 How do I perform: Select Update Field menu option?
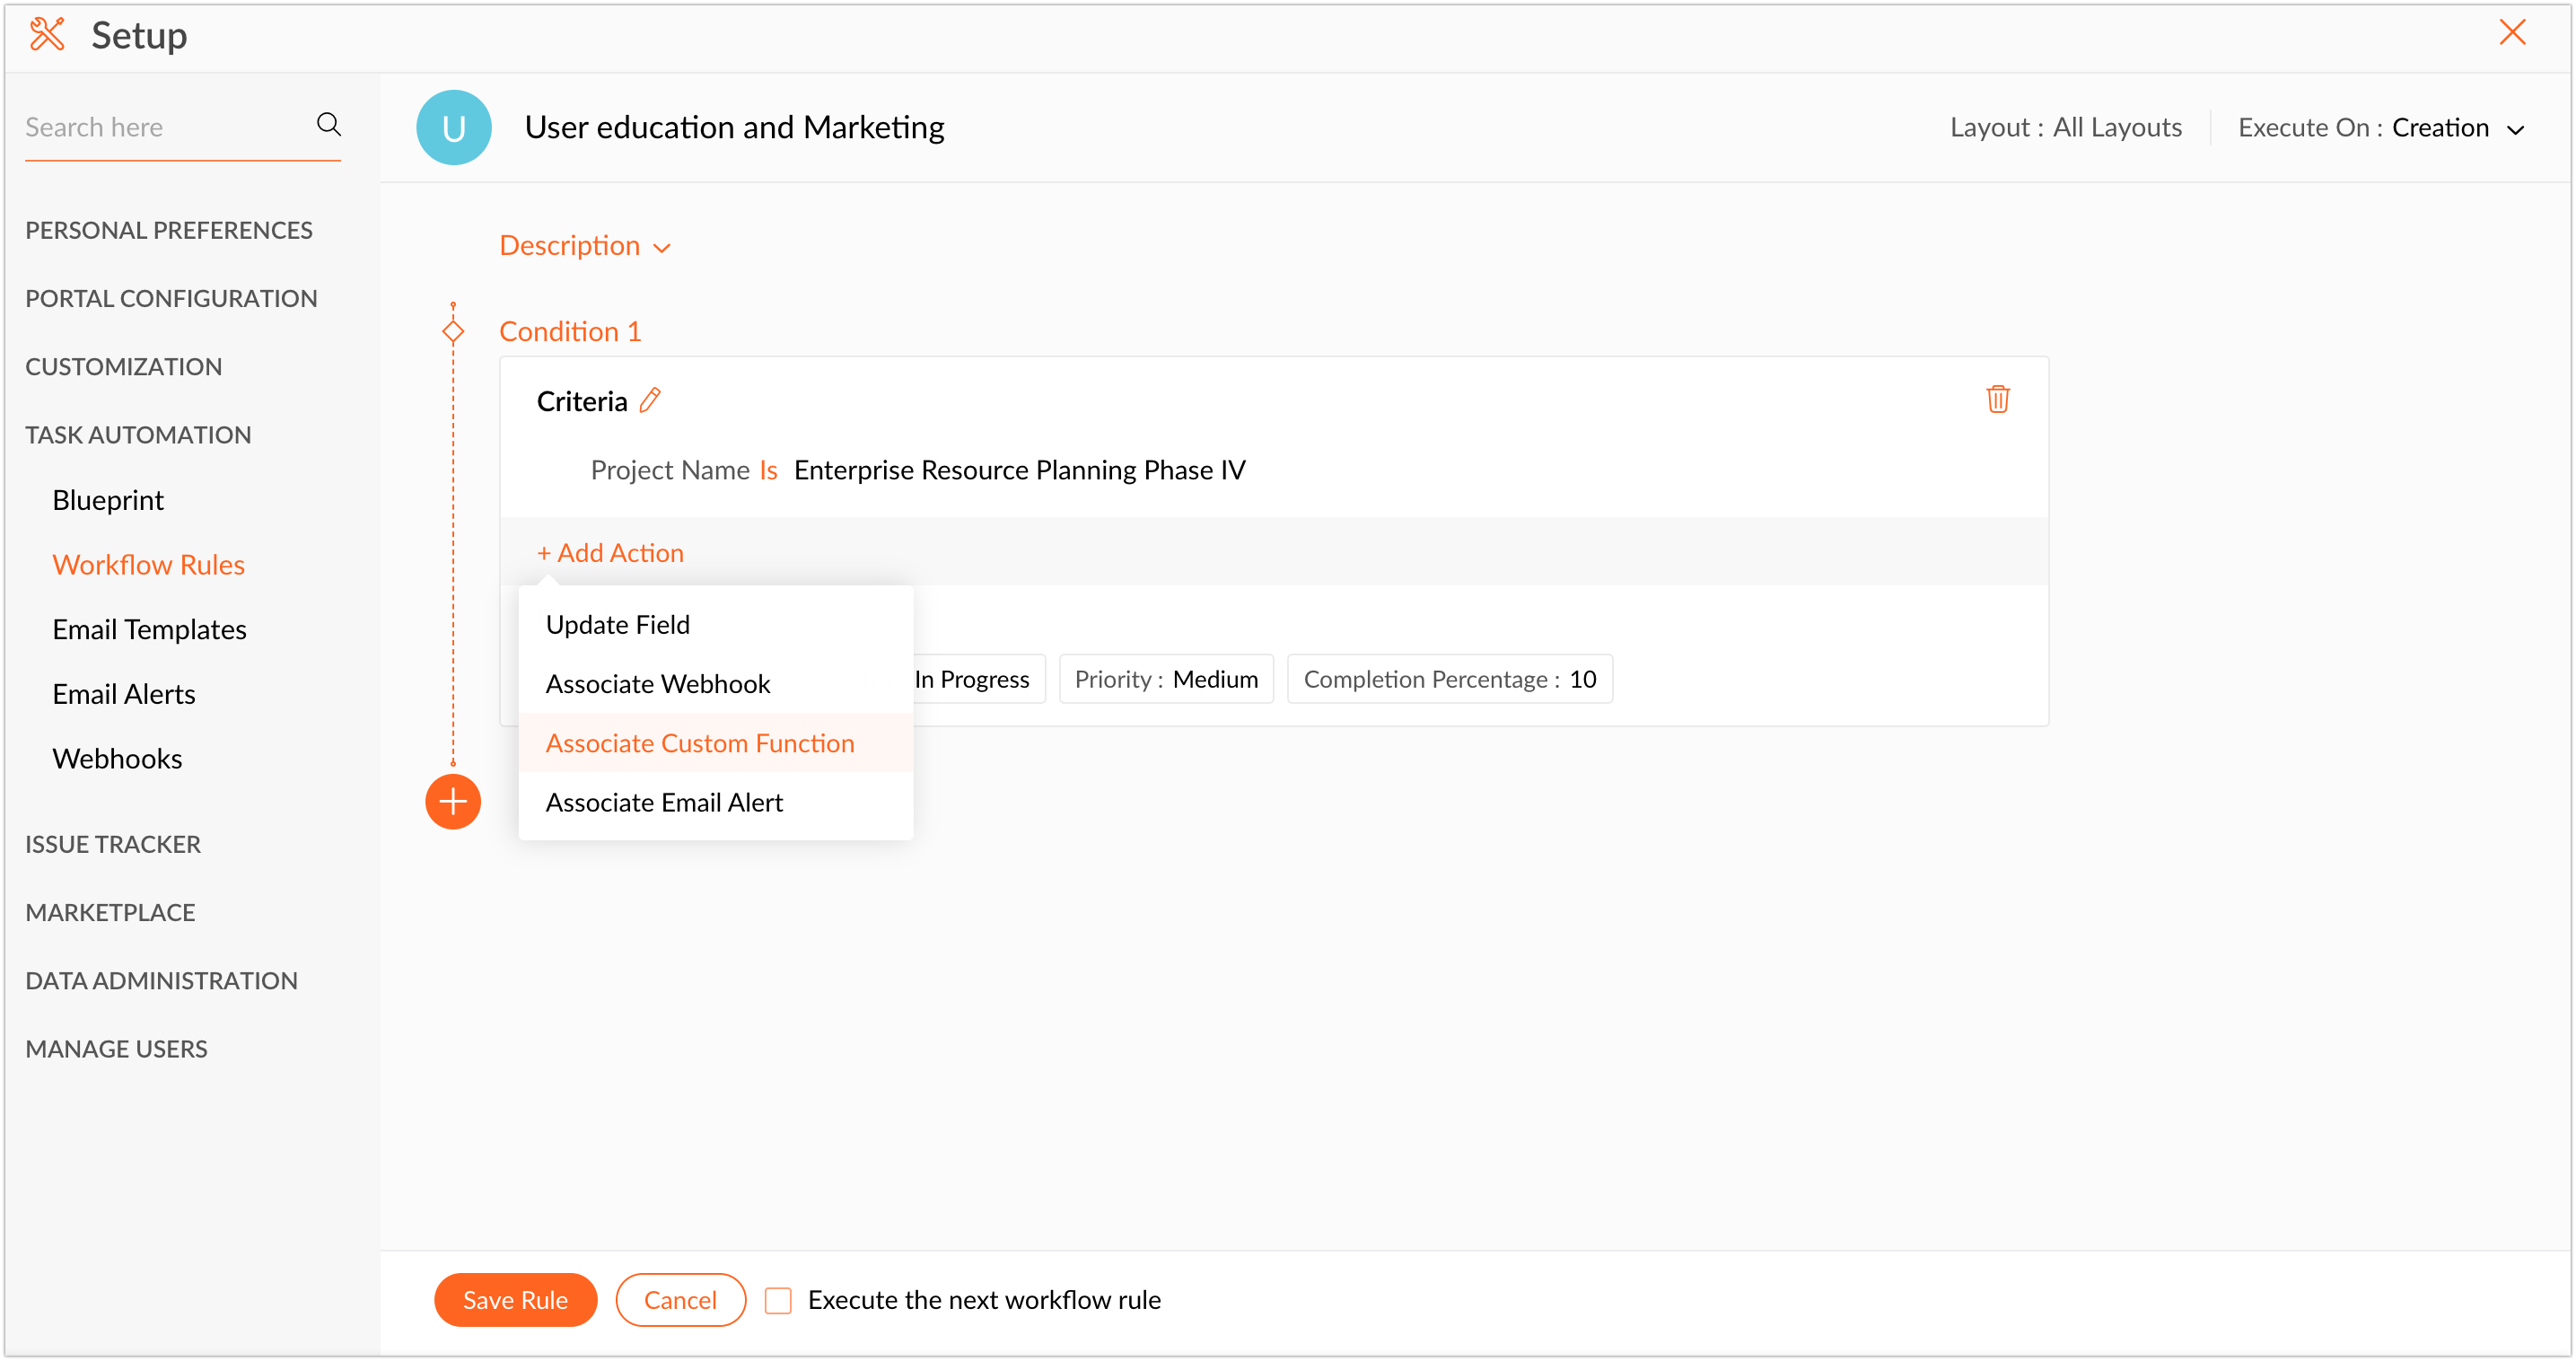click(x=617, y=625)
